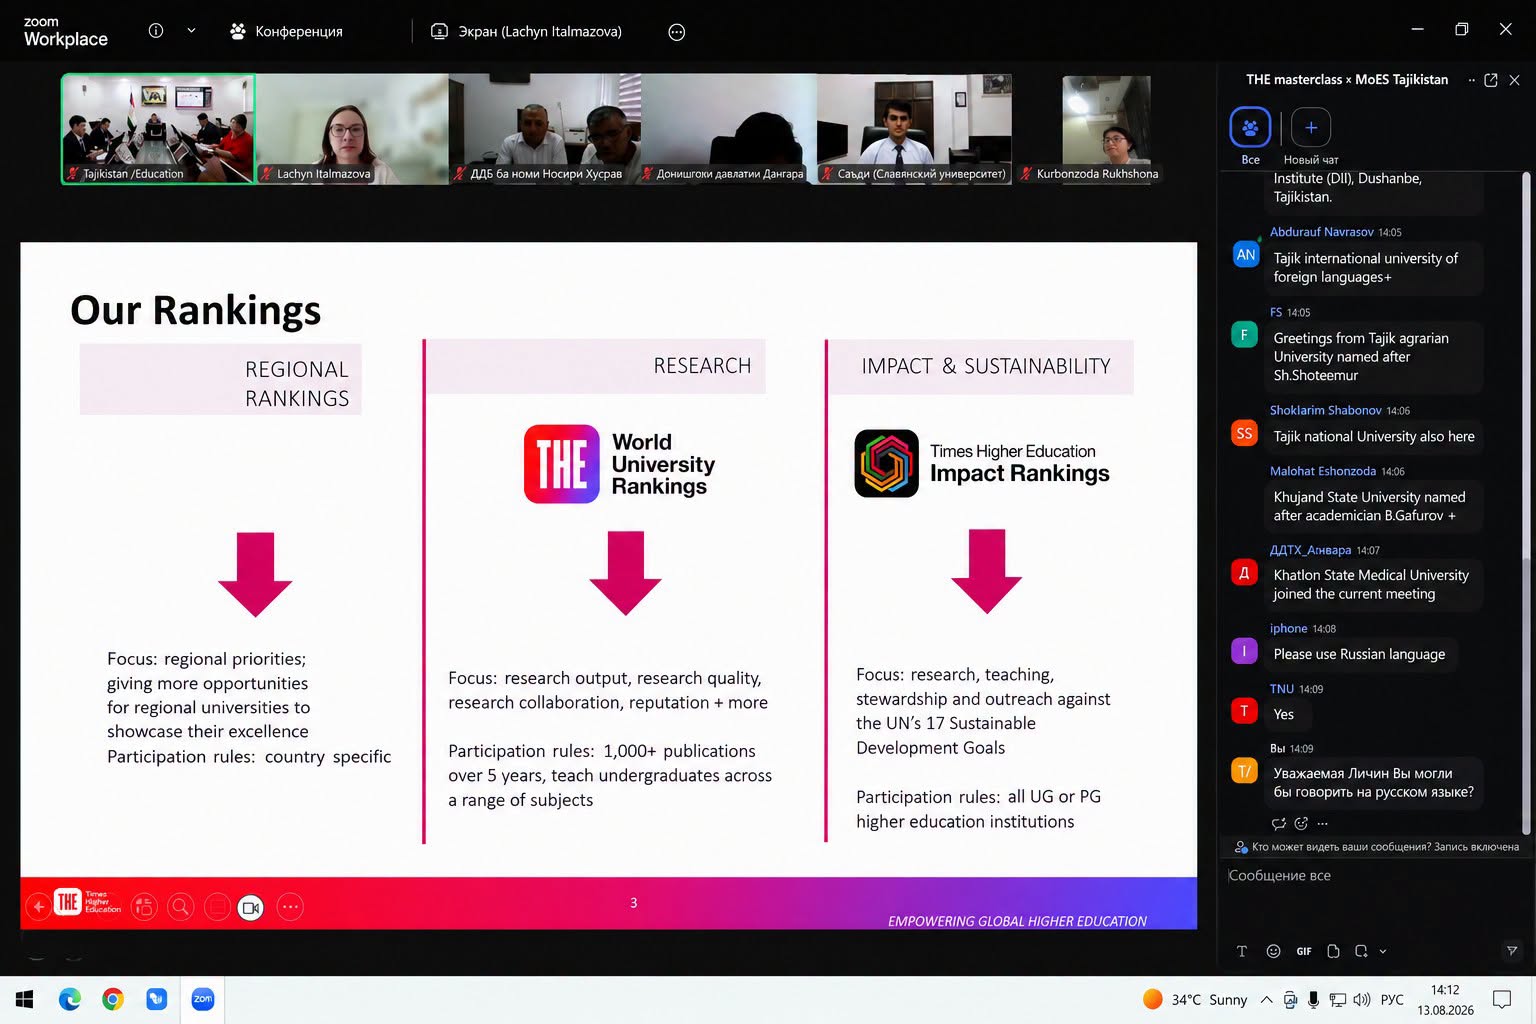1536x1024 pixels.
Task: Launch Google Chrome from the taskbar
Action: coord(113,999)
